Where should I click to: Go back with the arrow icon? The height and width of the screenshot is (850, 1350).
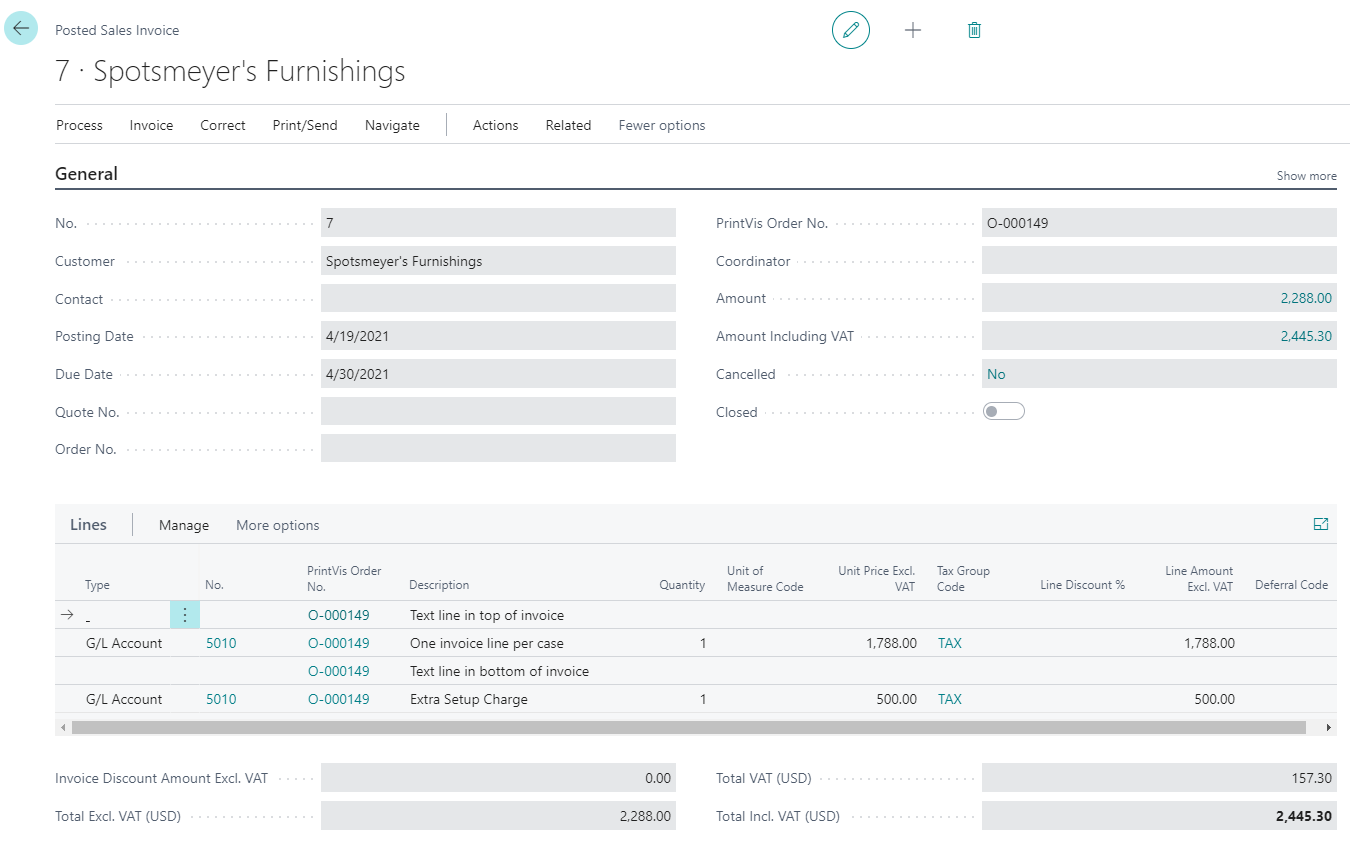click(x=21, y=29)
